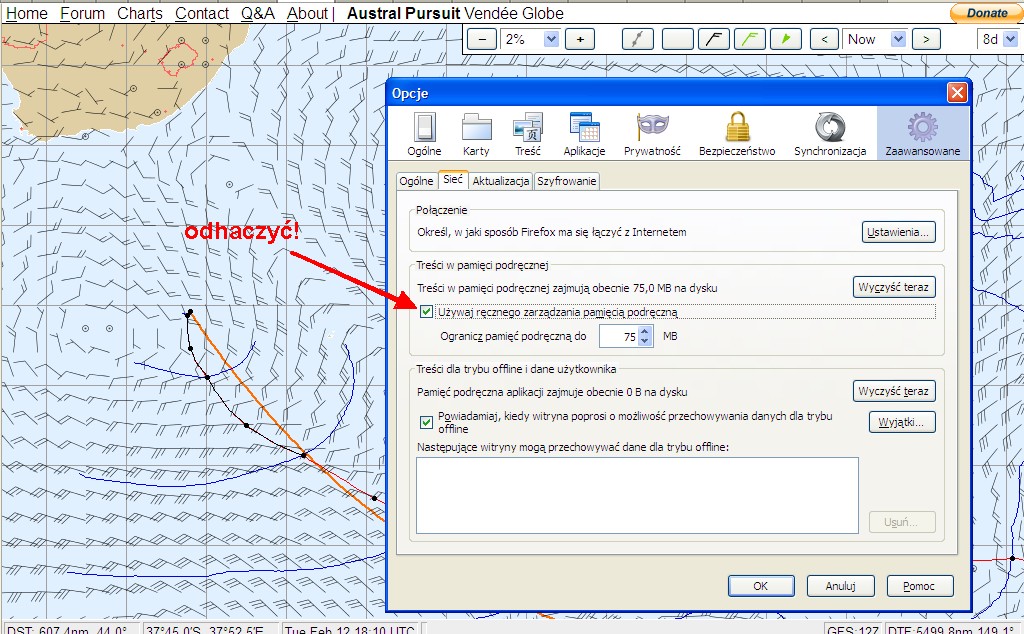Click the black wind barb toolbar icon
1024x634 pixels.
[x=712, y=40]
